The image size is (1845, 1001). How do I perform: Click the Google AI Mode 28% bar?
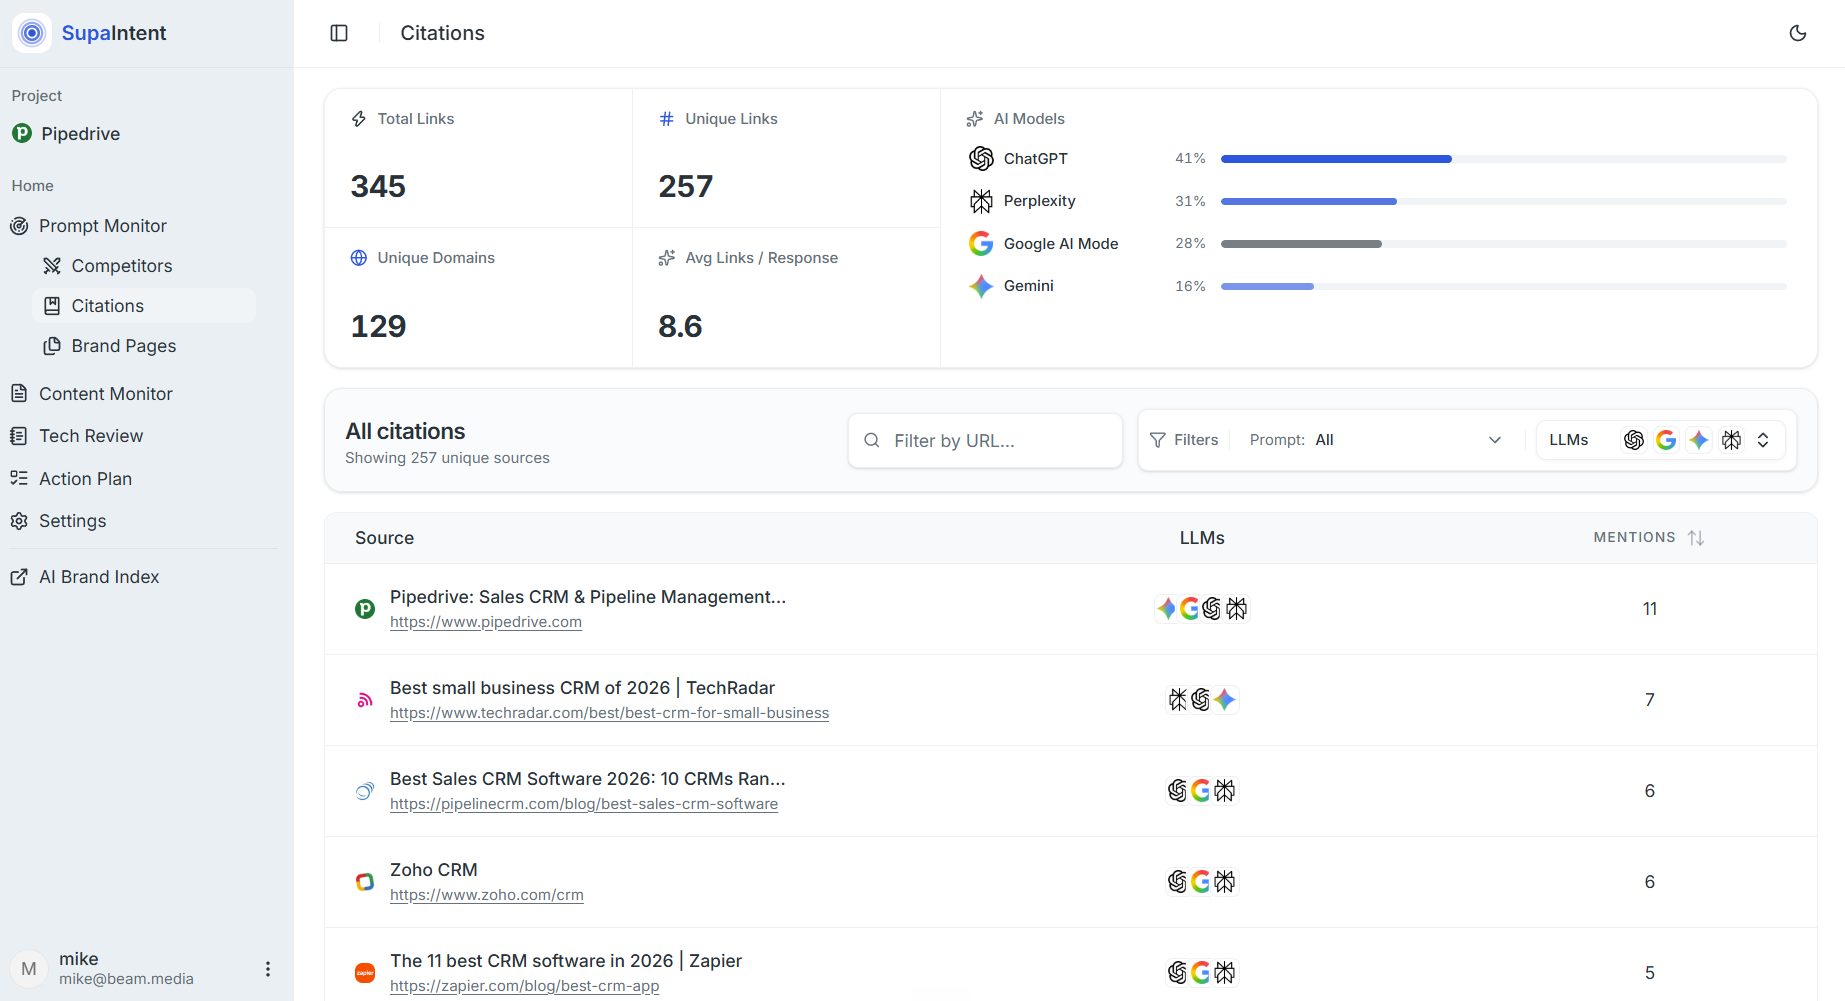pos(1504,244)
